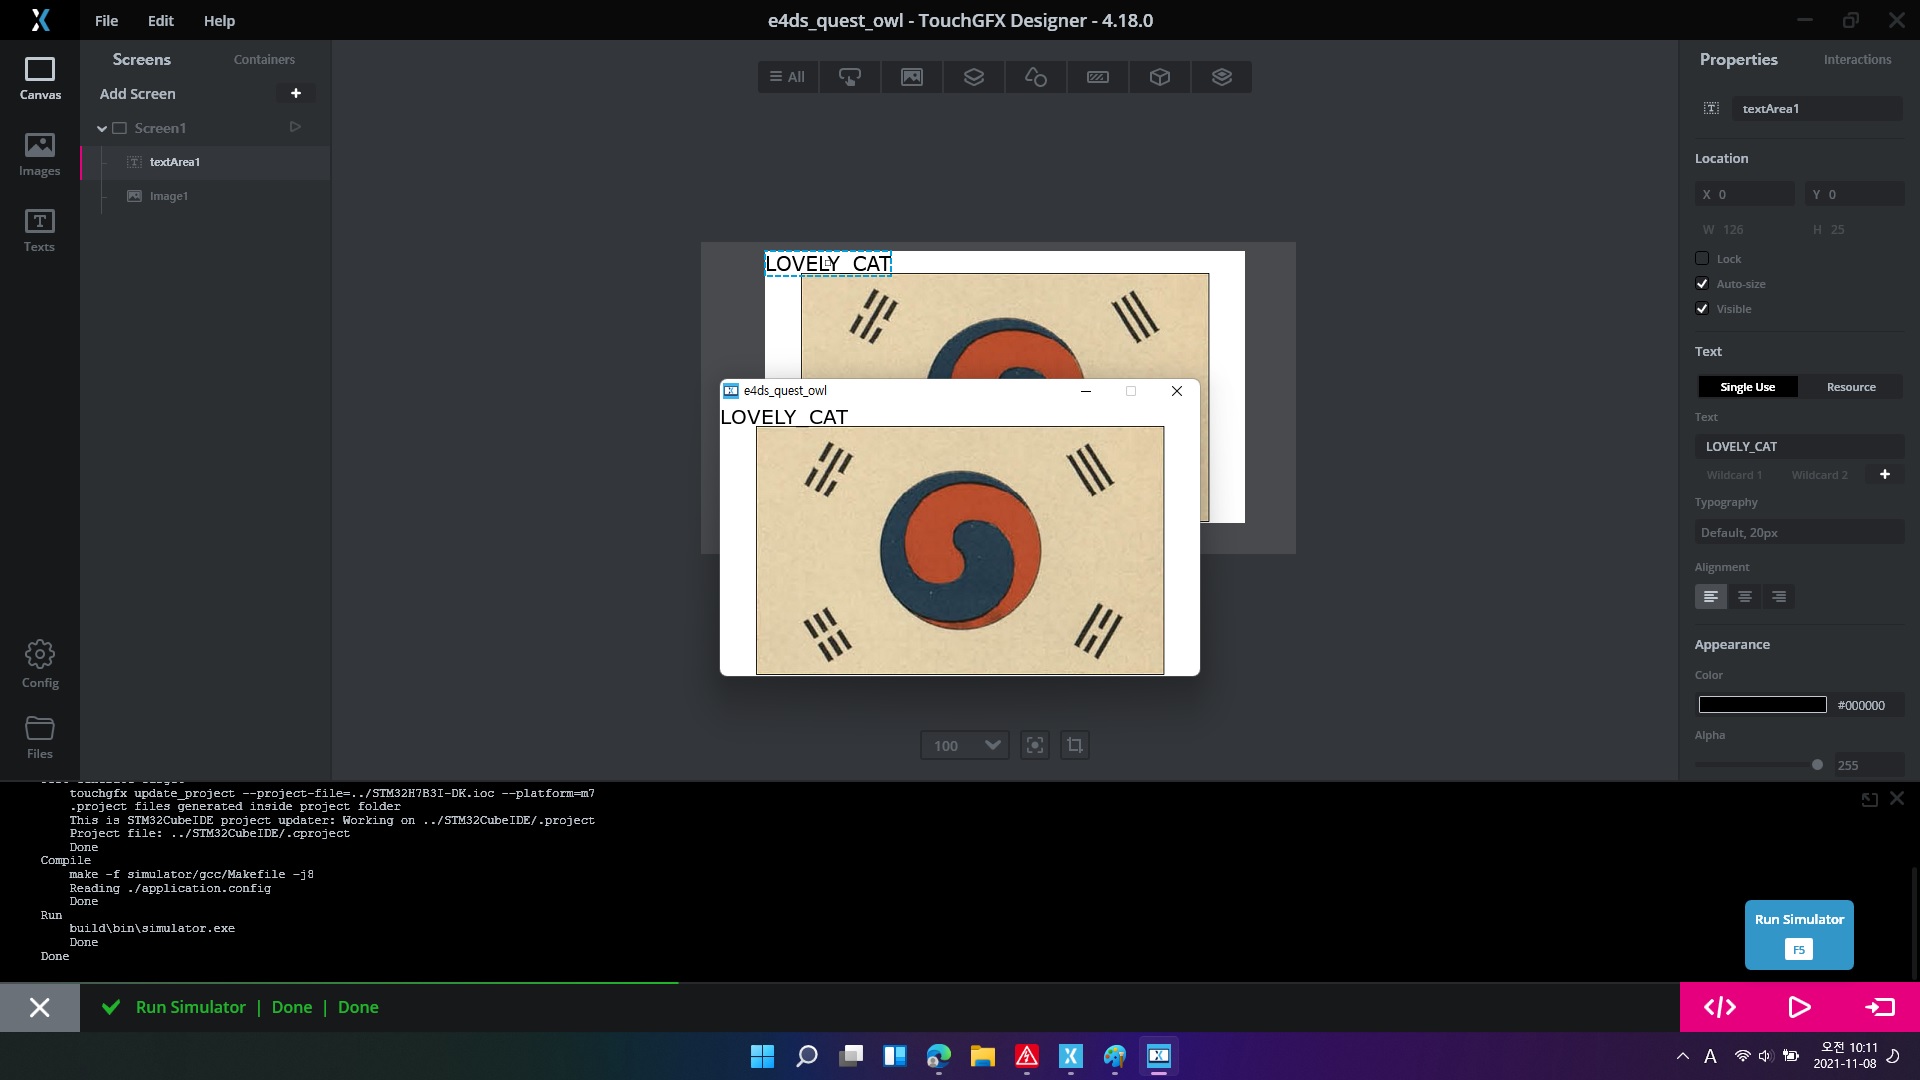
Task: Set center text alignment
Action: coord(1745,596)
